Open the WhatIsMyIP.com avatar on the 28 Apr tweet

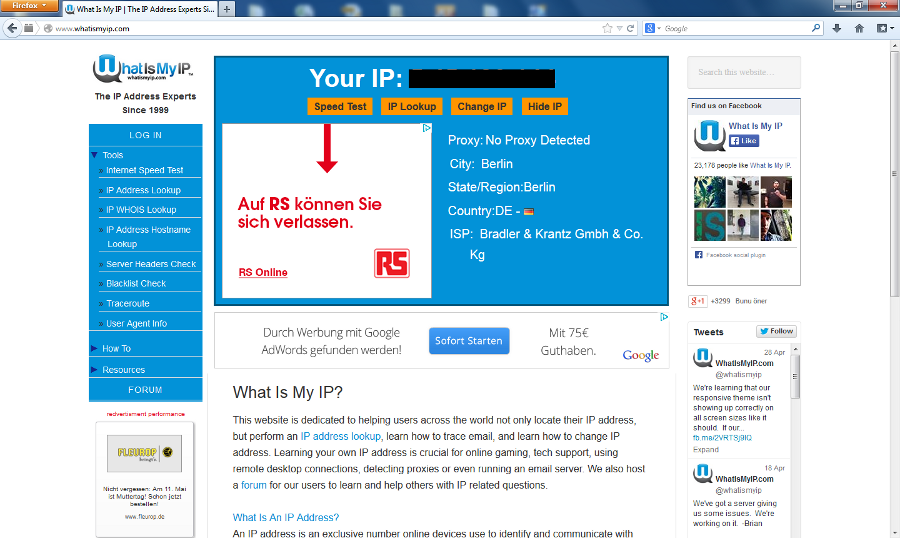point(703,358)
